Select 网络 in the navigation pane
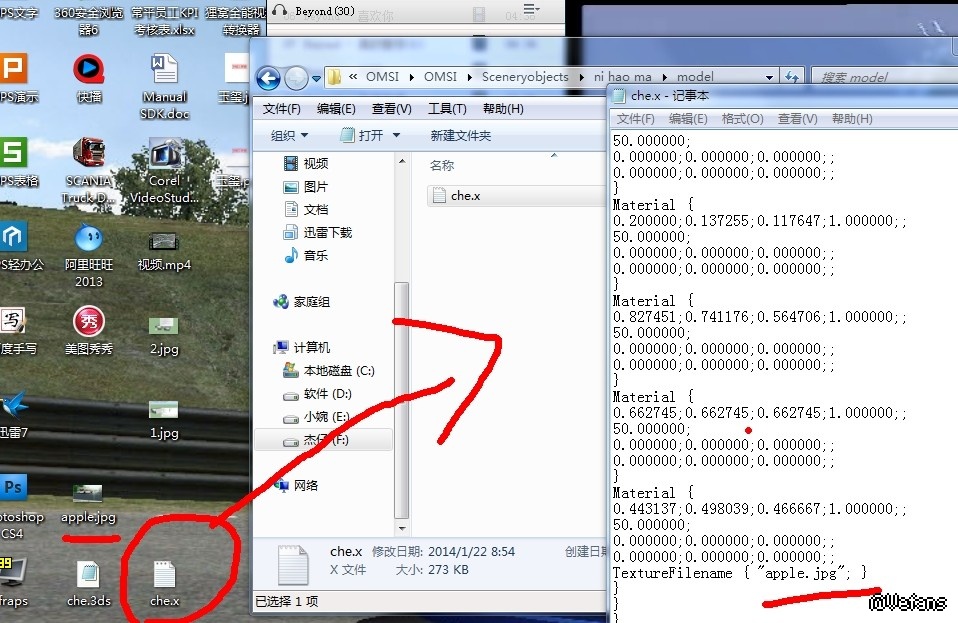The image size is (958, 623). [296, 486]
